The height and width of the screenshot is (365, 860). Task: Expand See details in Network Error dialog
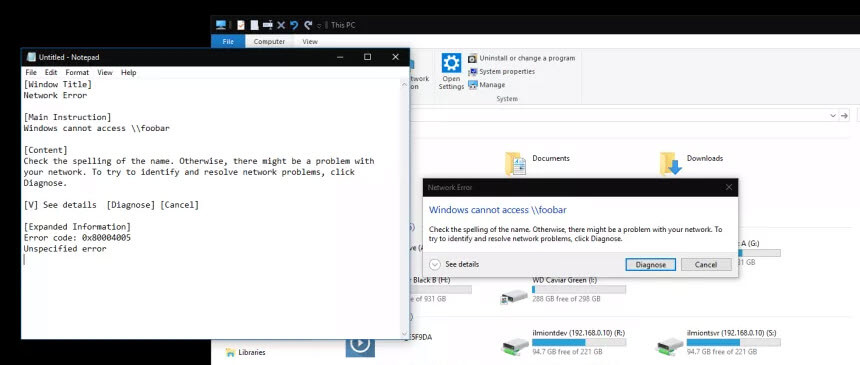point(454,265)
